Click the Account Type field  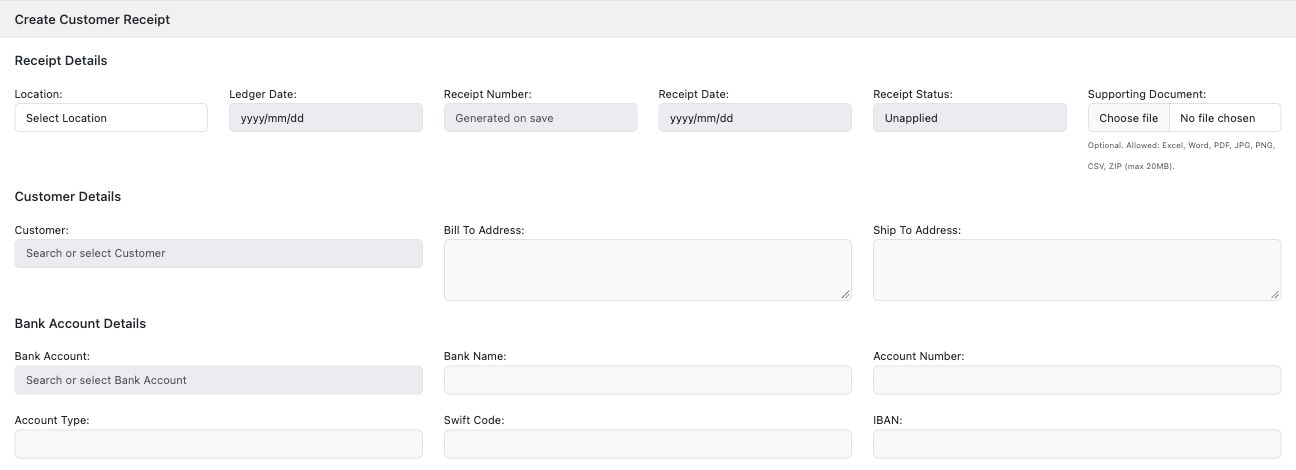click(219, 444)
